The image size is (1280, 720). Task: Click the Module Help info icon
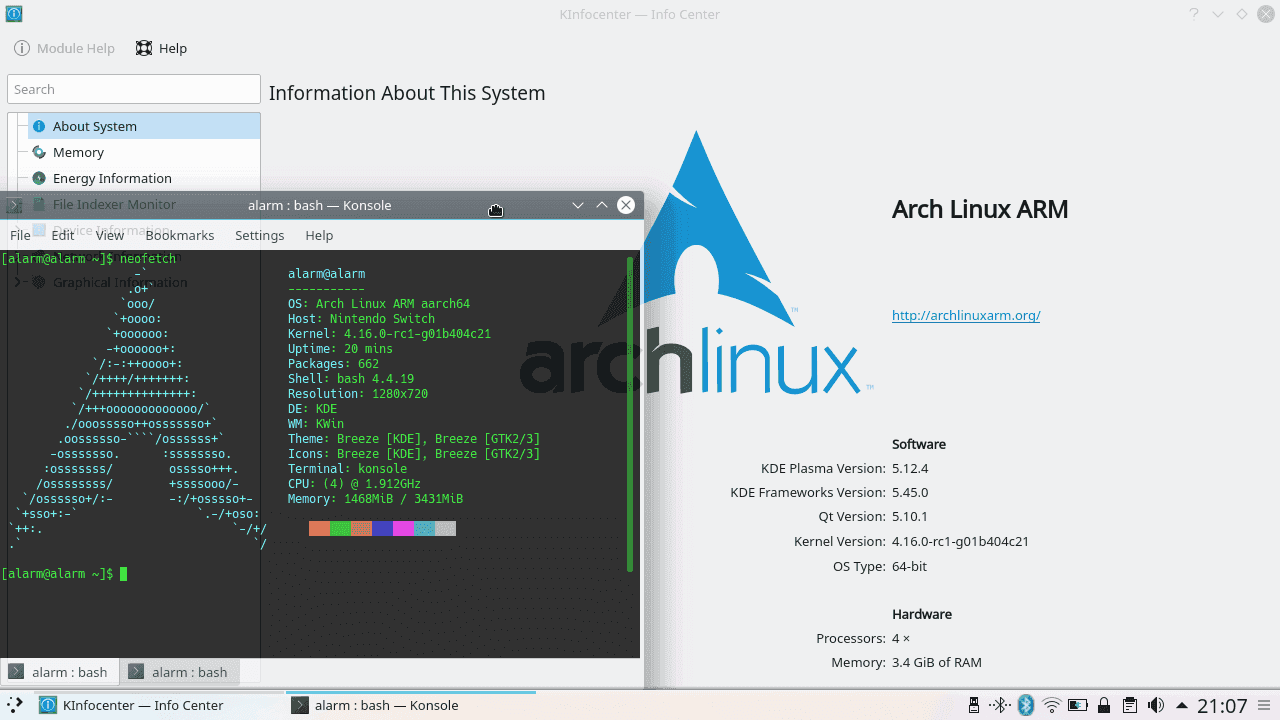coord(22,48)
